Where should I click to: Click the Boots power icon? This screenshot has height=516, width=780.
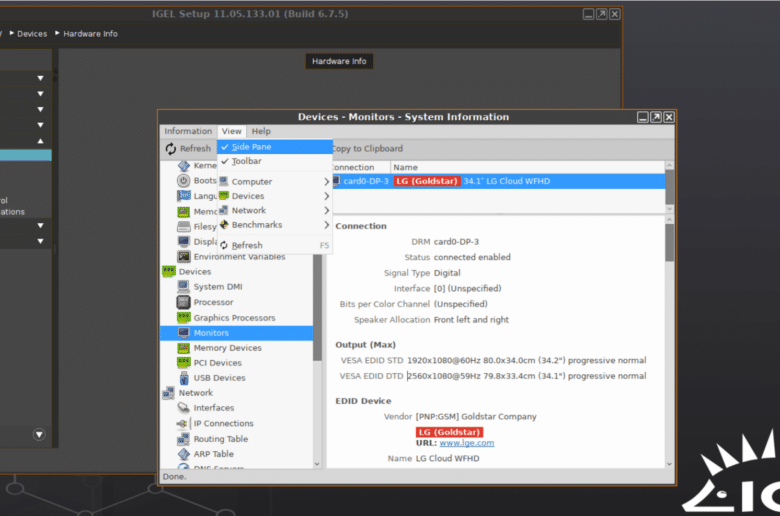pyautogui.click(x=184, y=181)
